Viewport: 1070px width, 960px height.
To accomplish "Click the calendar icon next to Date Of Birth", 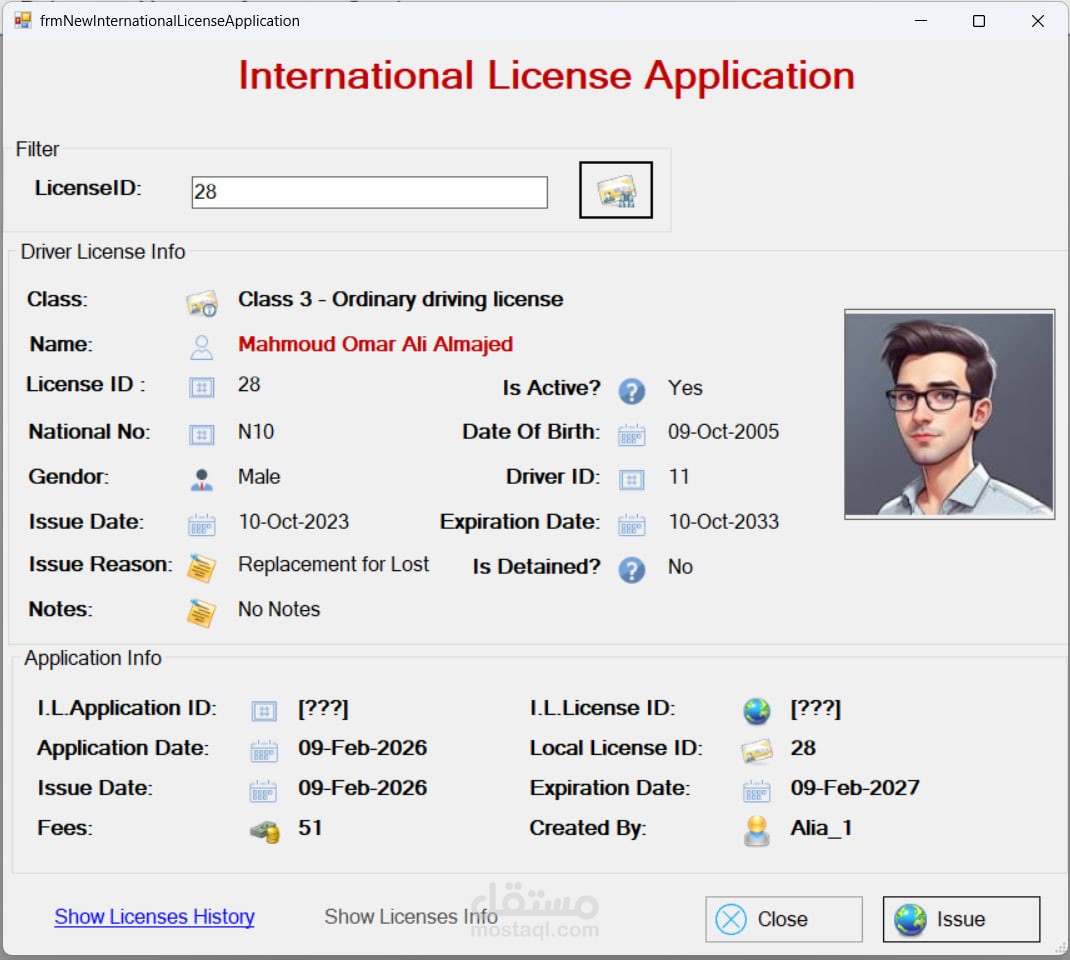I will [631, 435].
